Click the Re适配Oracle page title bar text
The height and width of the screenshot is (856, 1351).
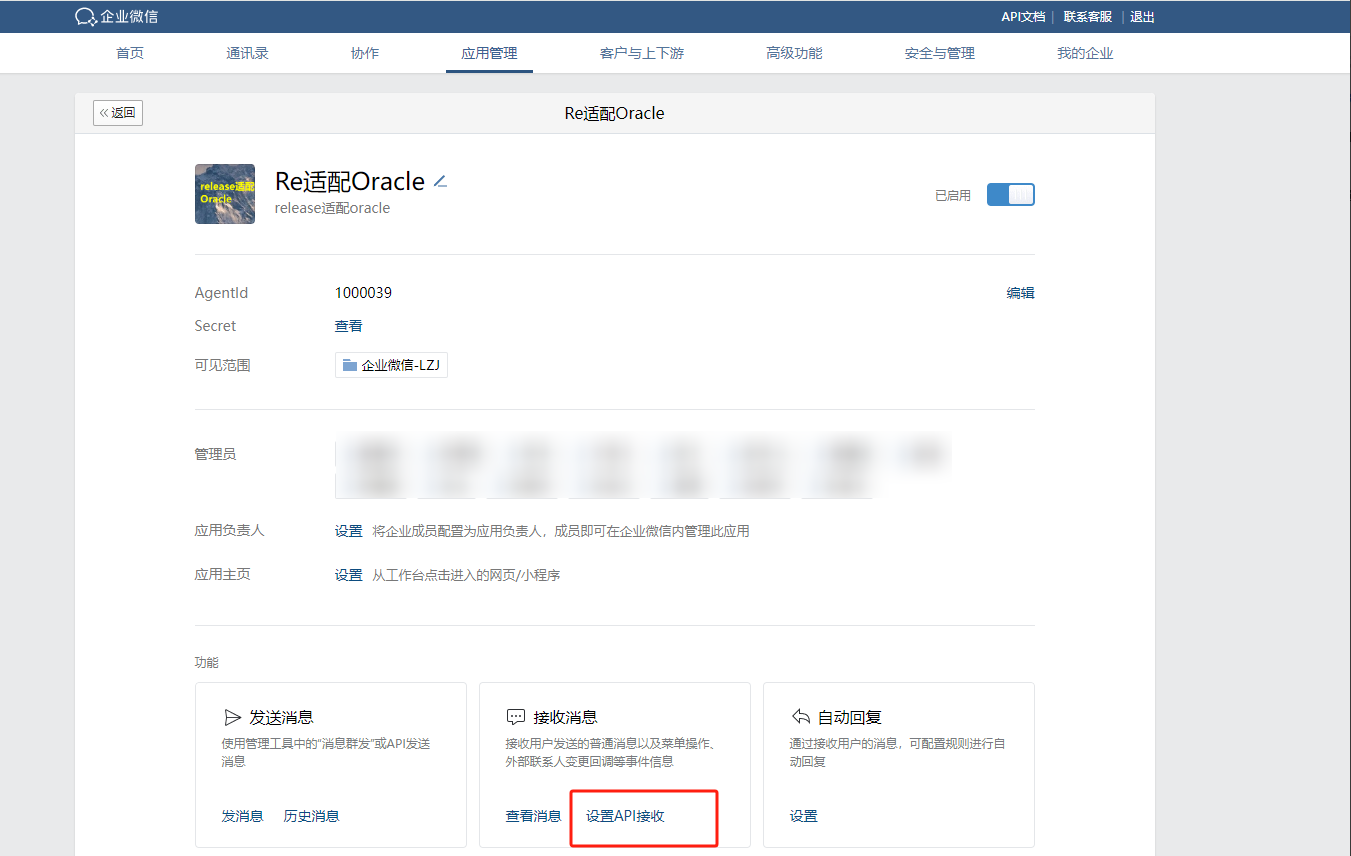tap(614, 113)
